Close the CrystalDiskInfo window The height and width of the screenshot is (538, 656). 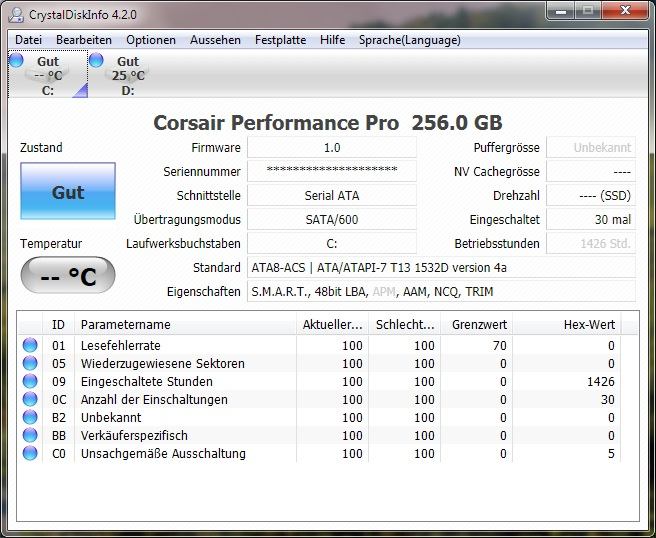coord(625,10)
